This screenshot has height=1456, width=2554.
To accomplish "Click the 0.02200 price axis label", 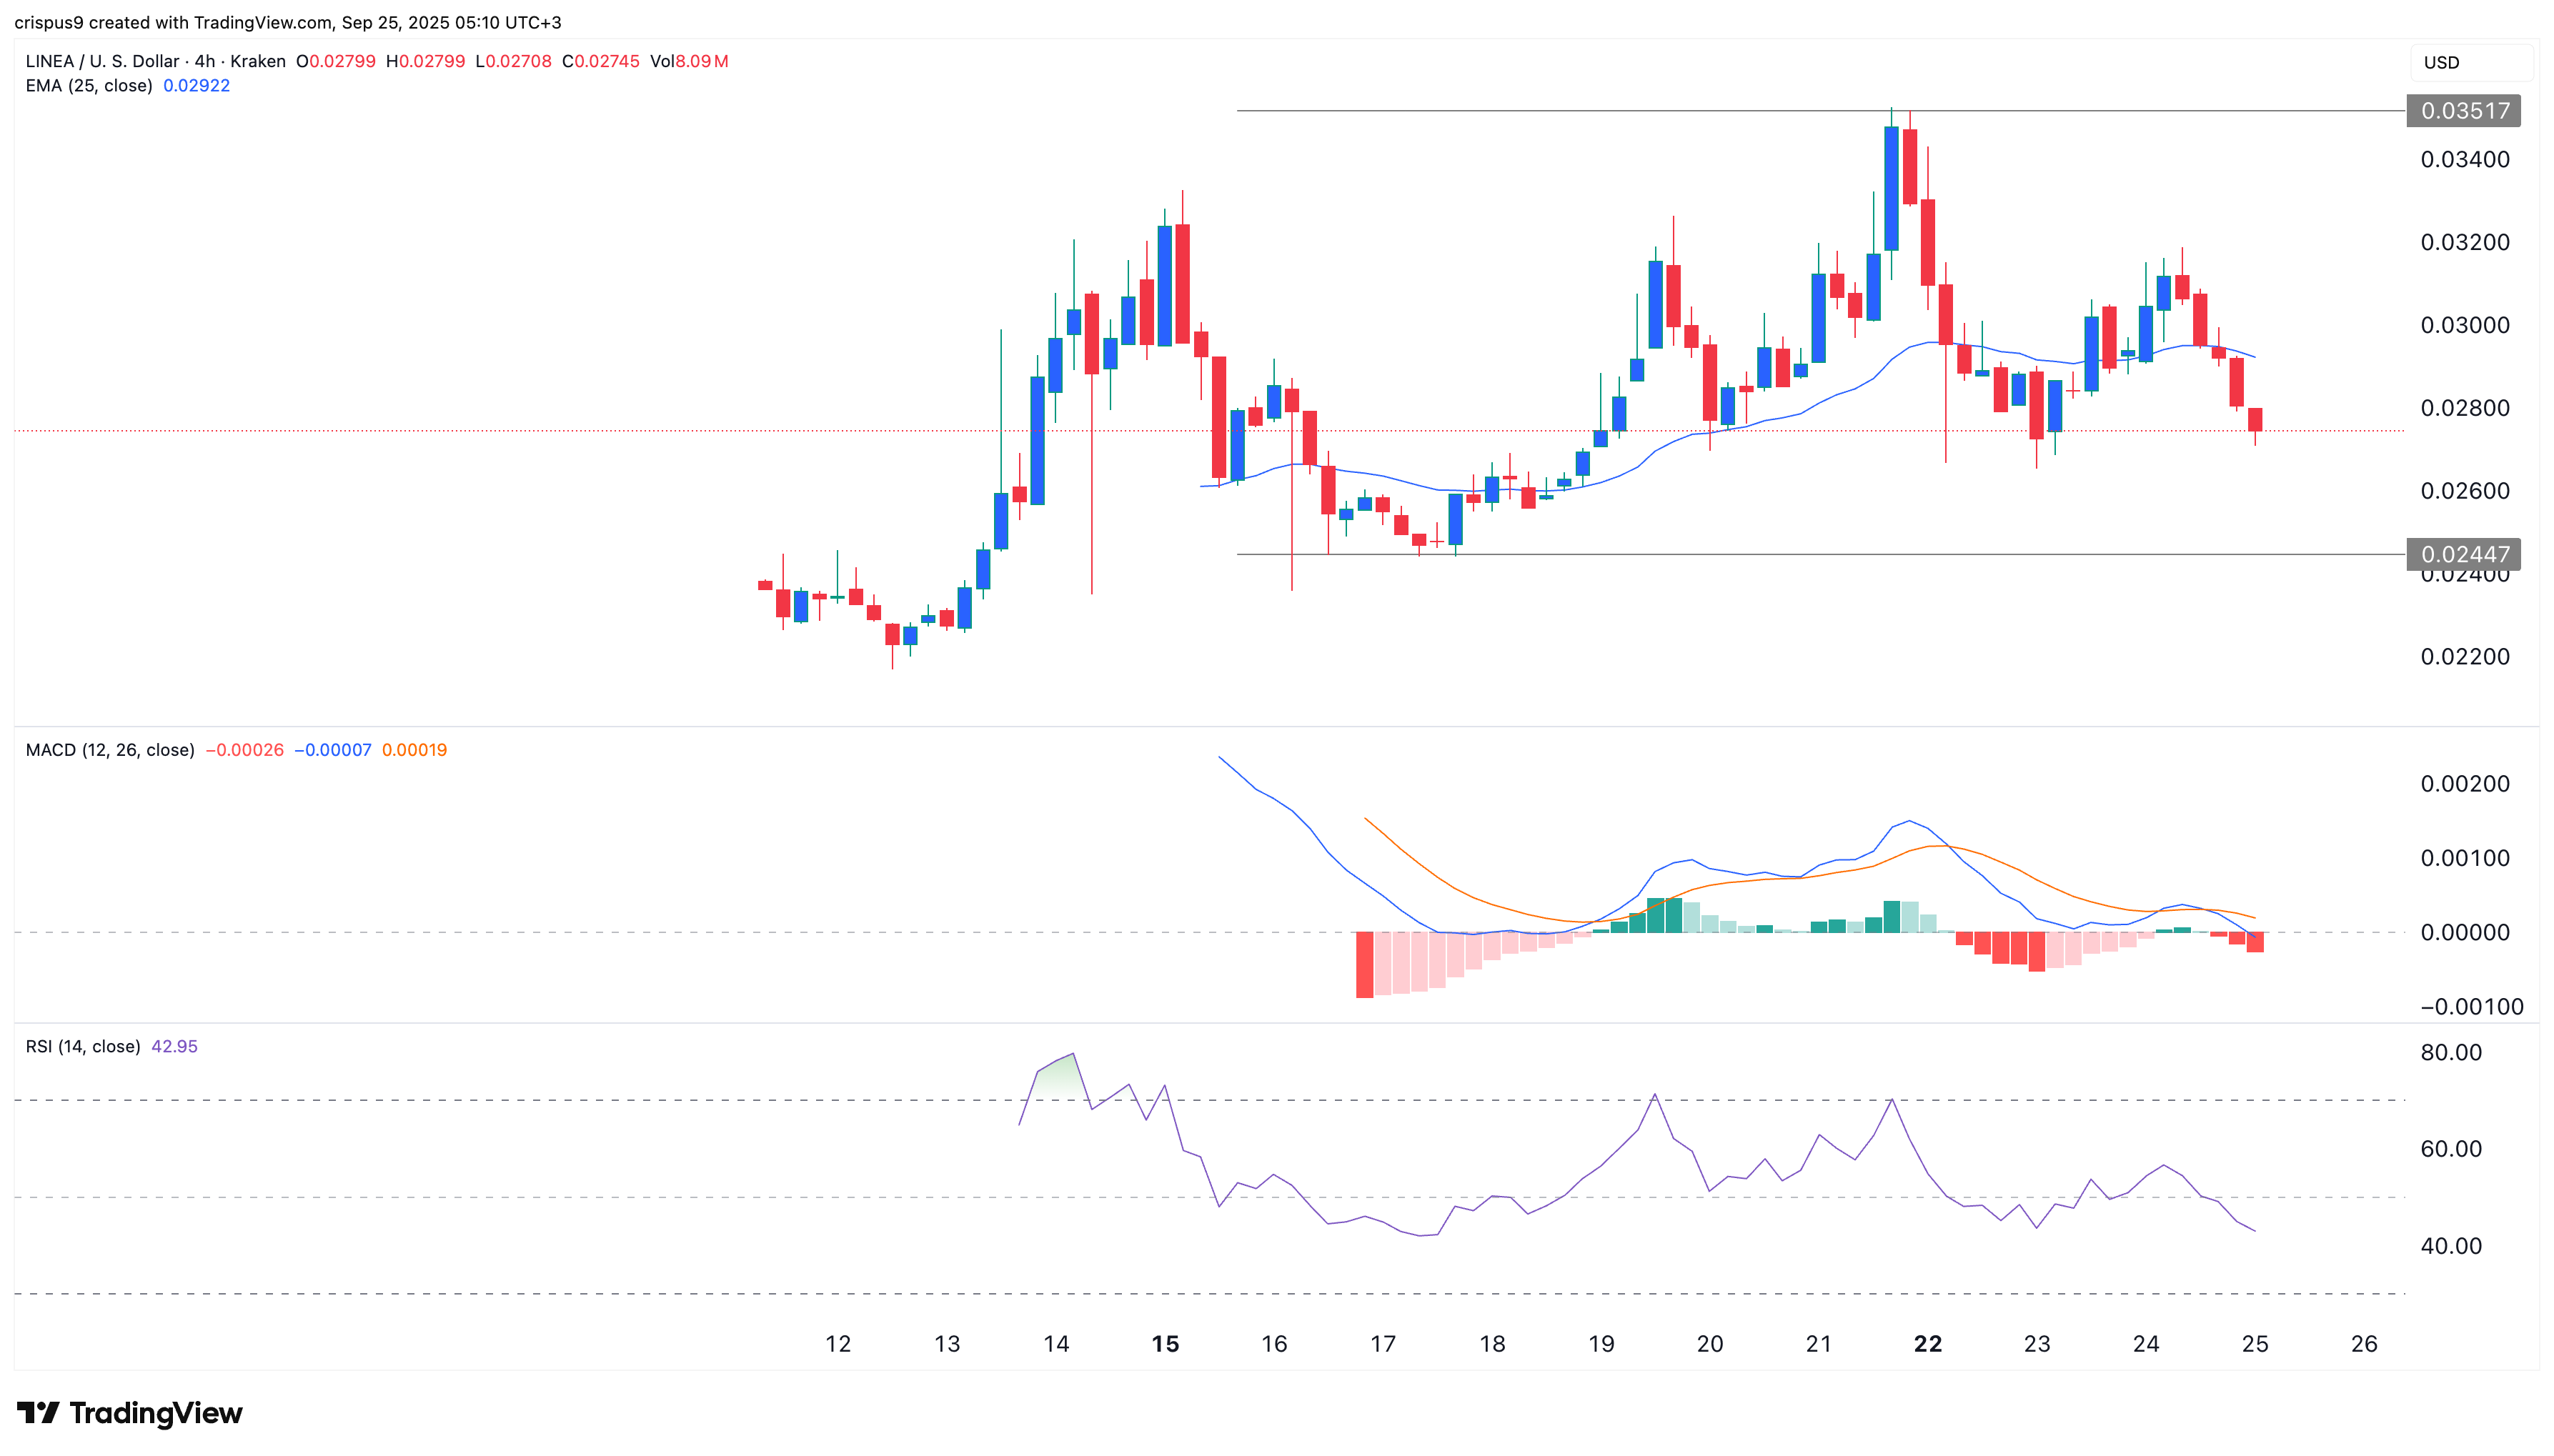I will [2465, 657].
